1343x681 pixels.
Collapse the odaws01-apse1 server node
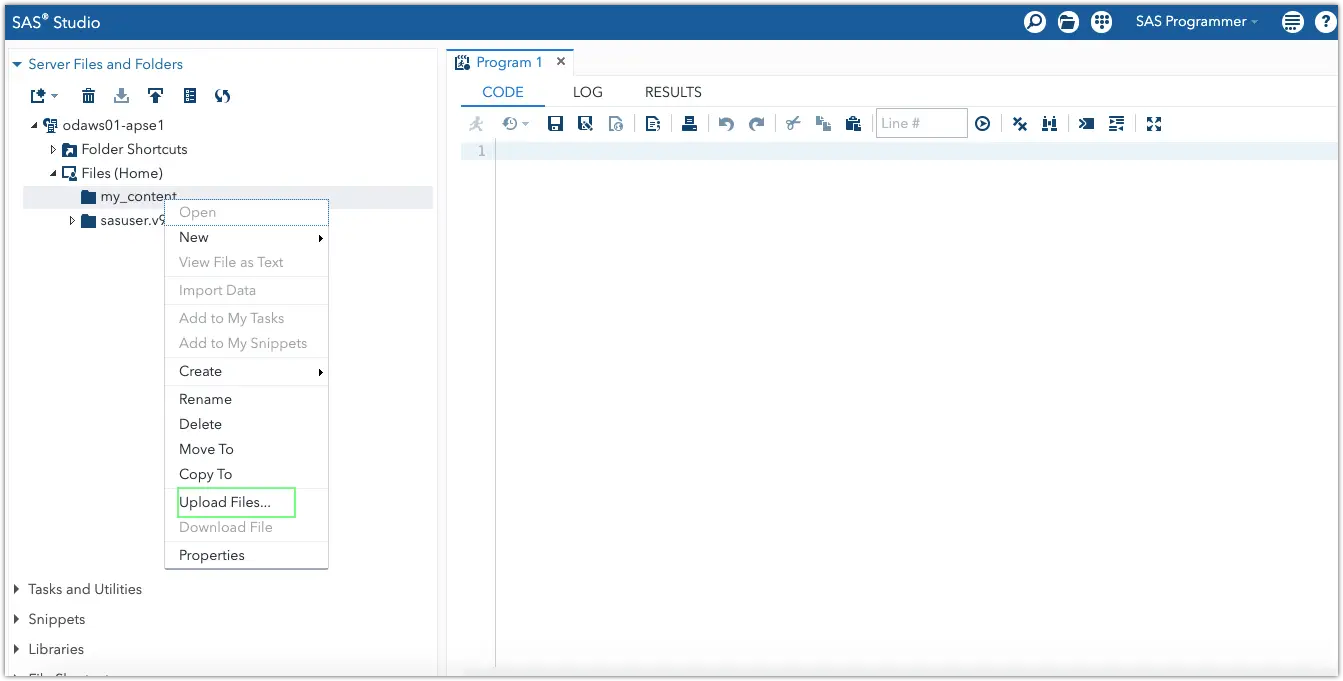coord(34,126)
